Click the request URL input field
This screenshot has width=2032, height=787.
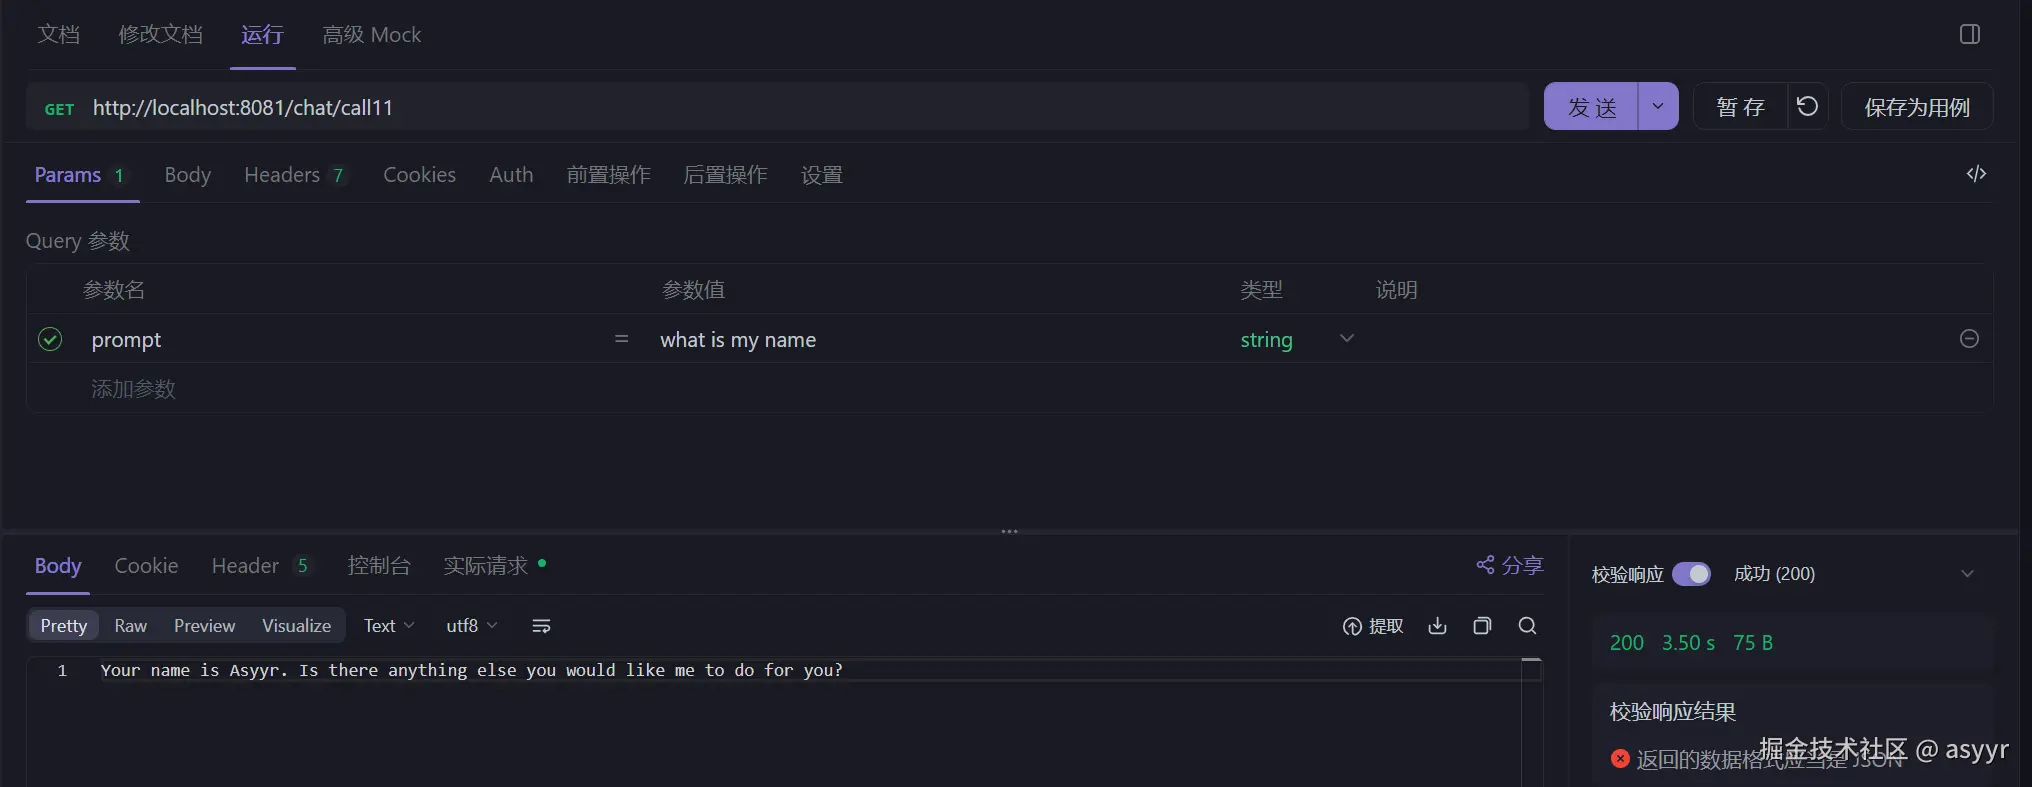pyautogui.click(x=800, y=108)
